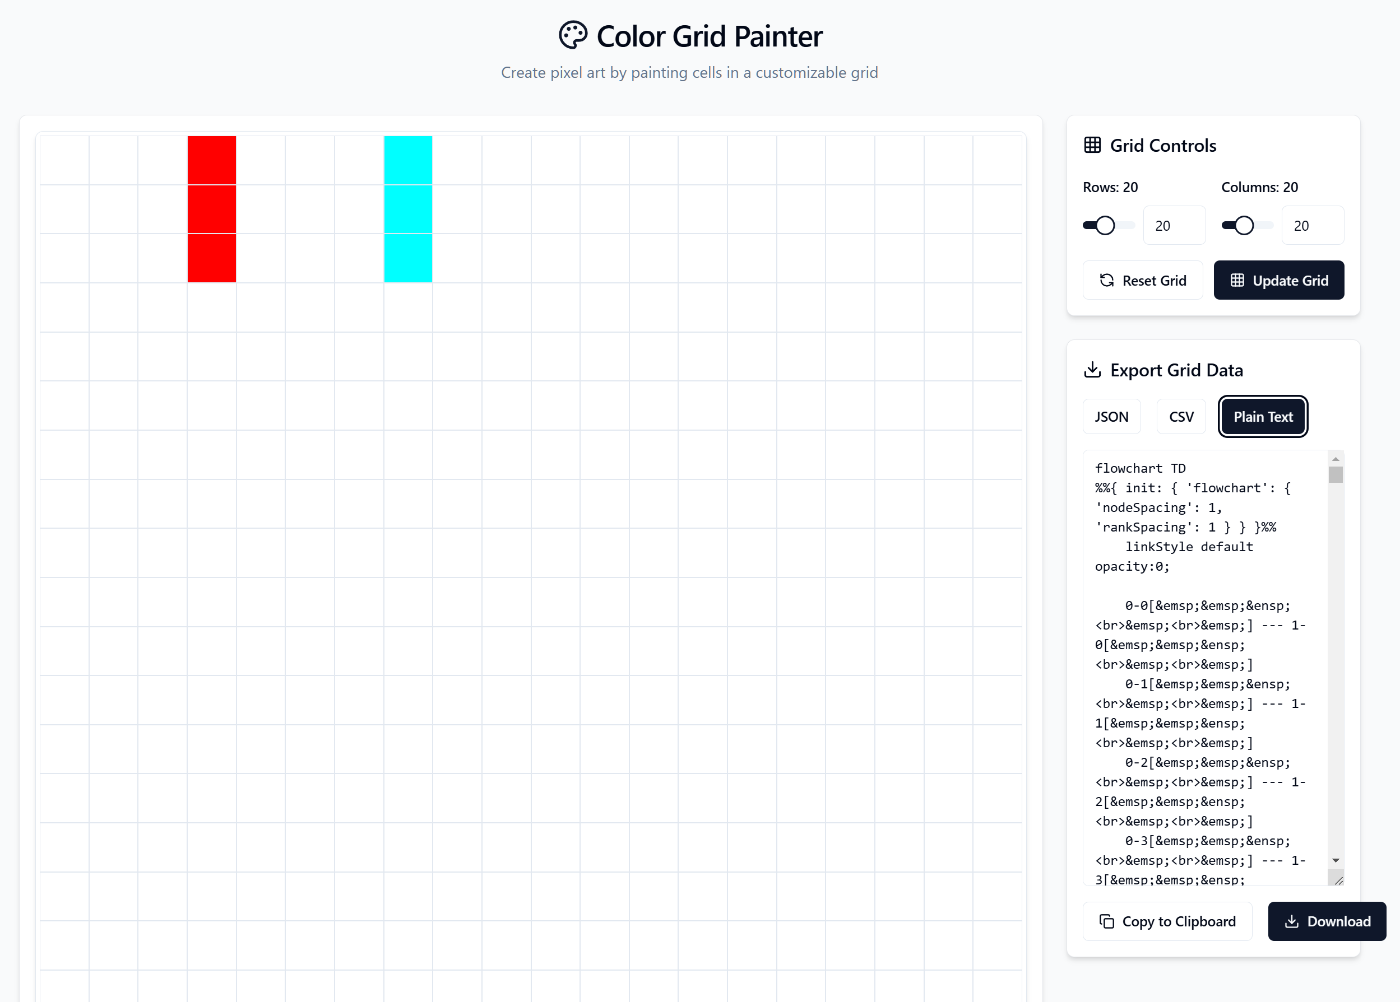Click the 'flowchart TD' text line
The image size is (1400, 1002).
(x=1140, y=468)
